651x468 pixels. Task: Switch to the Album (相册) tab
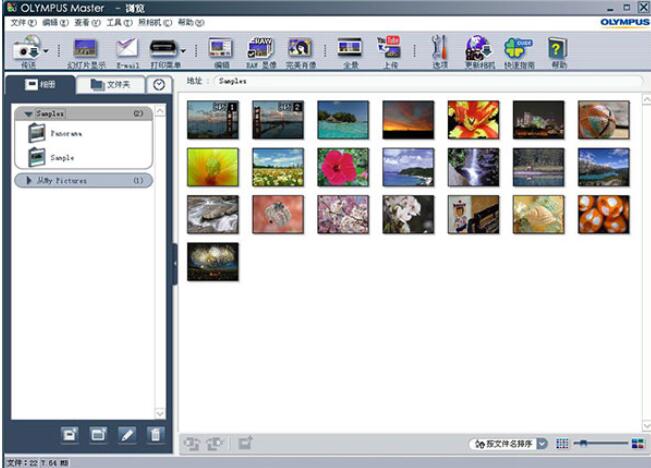point(40,85)
